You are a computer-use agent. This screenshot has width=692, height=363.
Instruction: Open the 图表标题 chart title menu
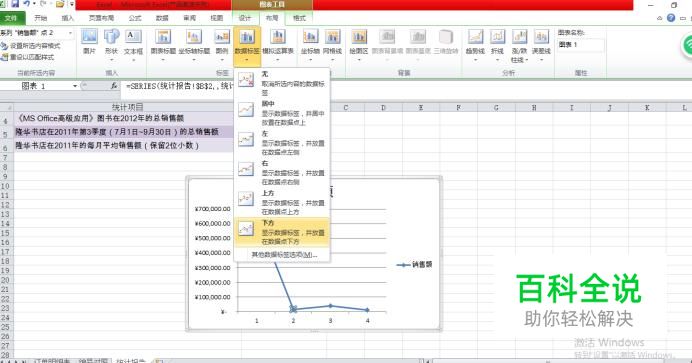pyautogui.click(x=163, y=44)
